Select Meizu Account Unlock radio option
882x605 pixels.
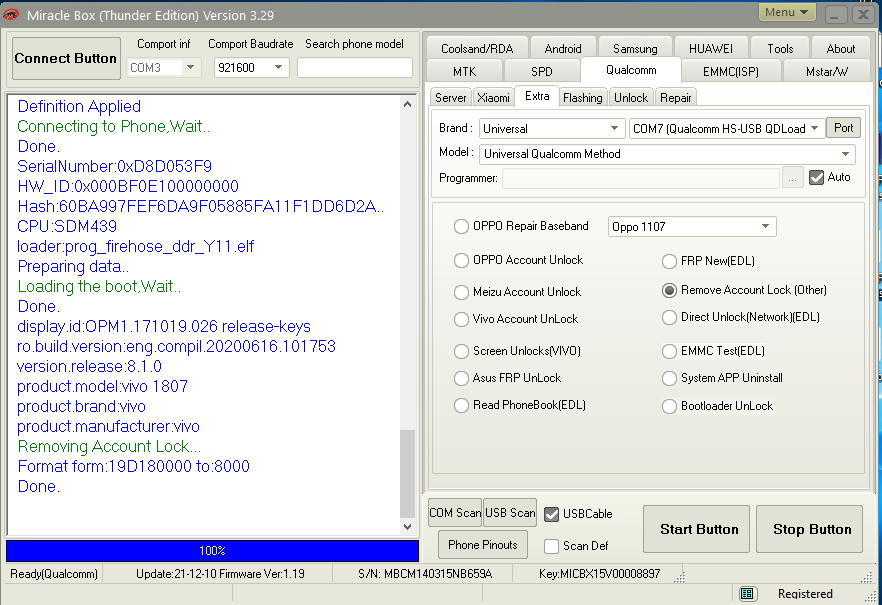coord(461,292)
